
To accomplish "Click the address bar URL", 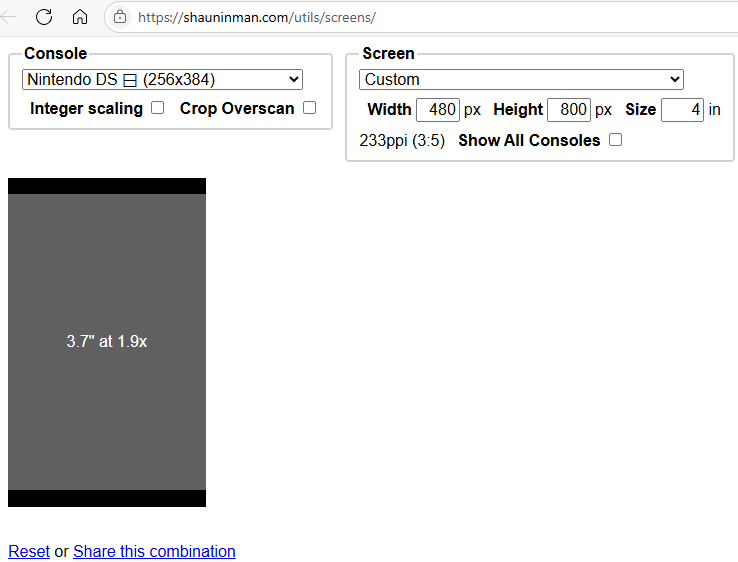I will click(x=257, y=17).
